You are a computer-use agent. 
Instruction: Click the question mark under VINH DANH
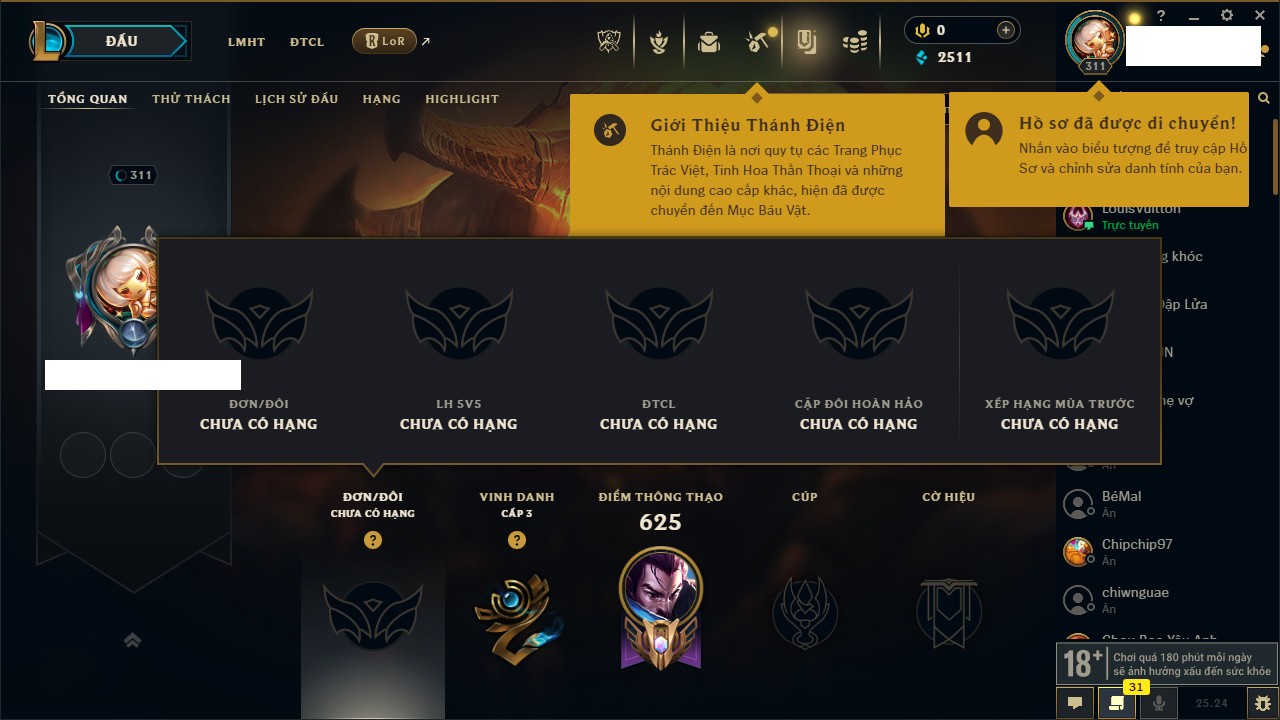pyautogui.click(x=517, y=540)
